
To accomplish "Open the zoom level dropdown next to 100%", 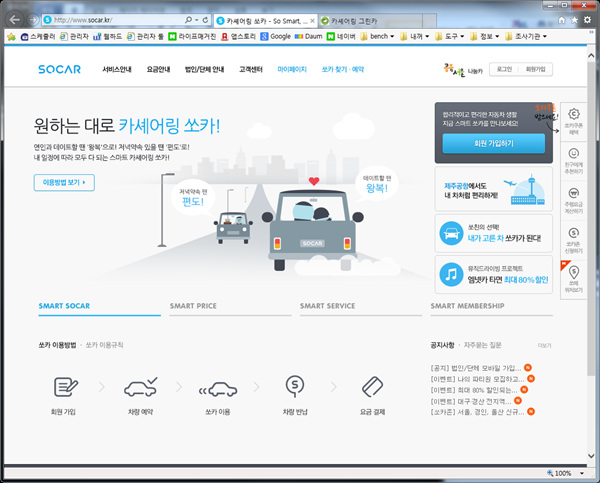I will pyautogui.click(x=582, y=473).
